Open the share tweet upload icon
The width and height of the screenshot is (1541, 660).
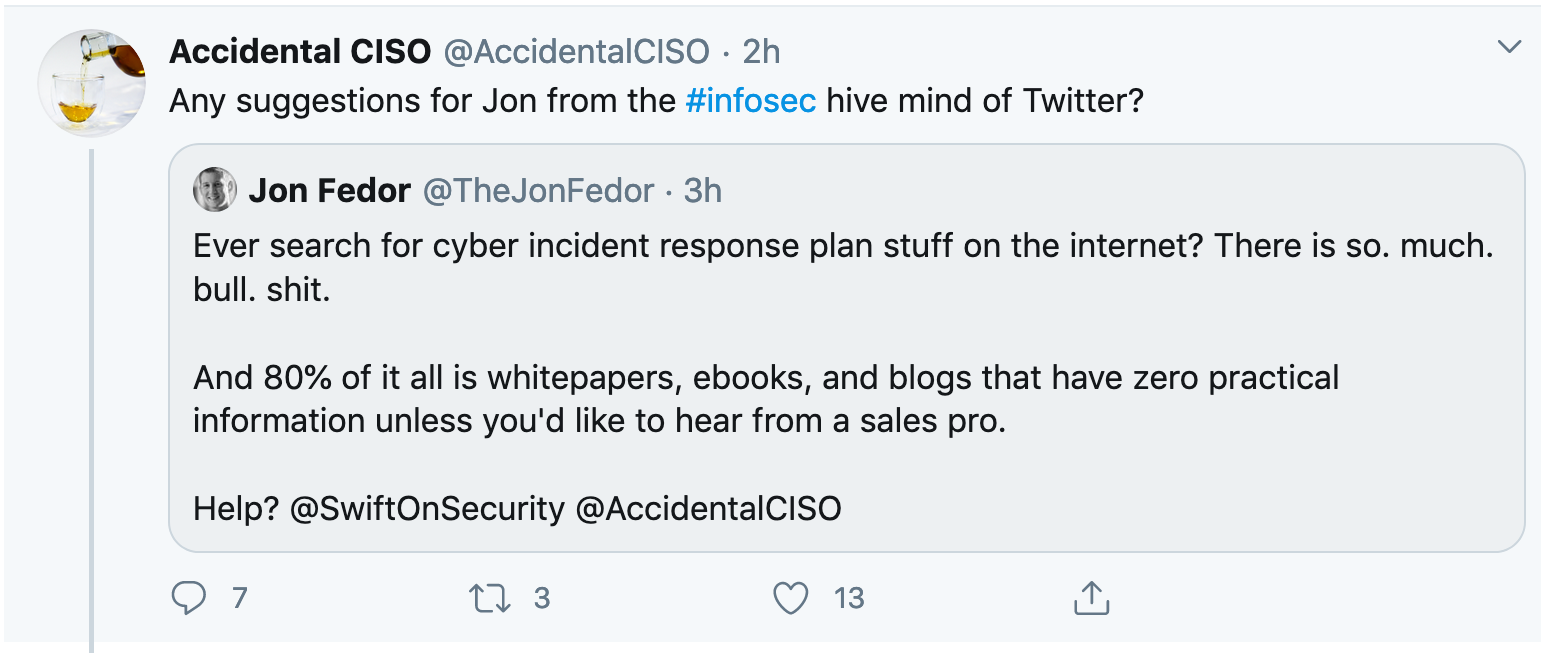coord(1092,597)
